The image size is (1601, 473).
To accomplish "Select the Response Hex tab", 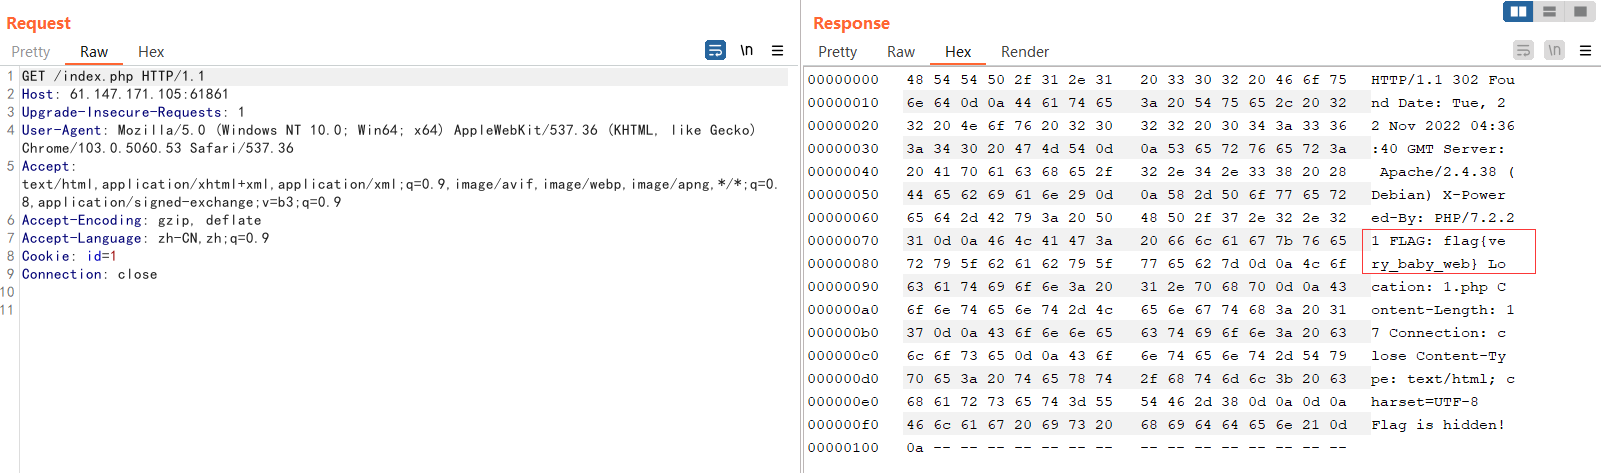I will [958, 52].
